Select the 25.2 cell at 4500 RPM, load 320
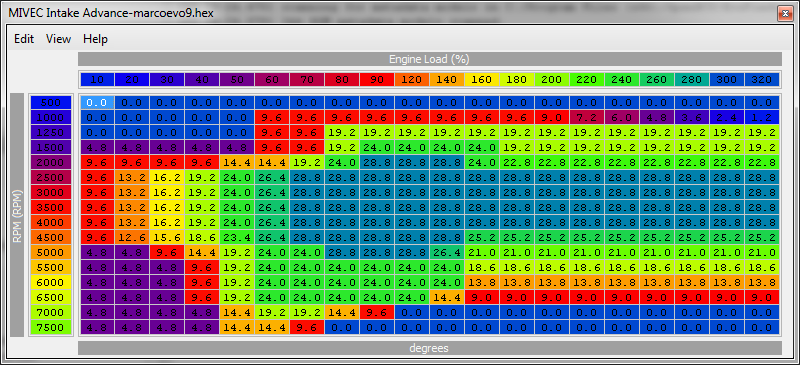This screenshot has height=367, width=802. pyautogui.click(x=762, y=238)
